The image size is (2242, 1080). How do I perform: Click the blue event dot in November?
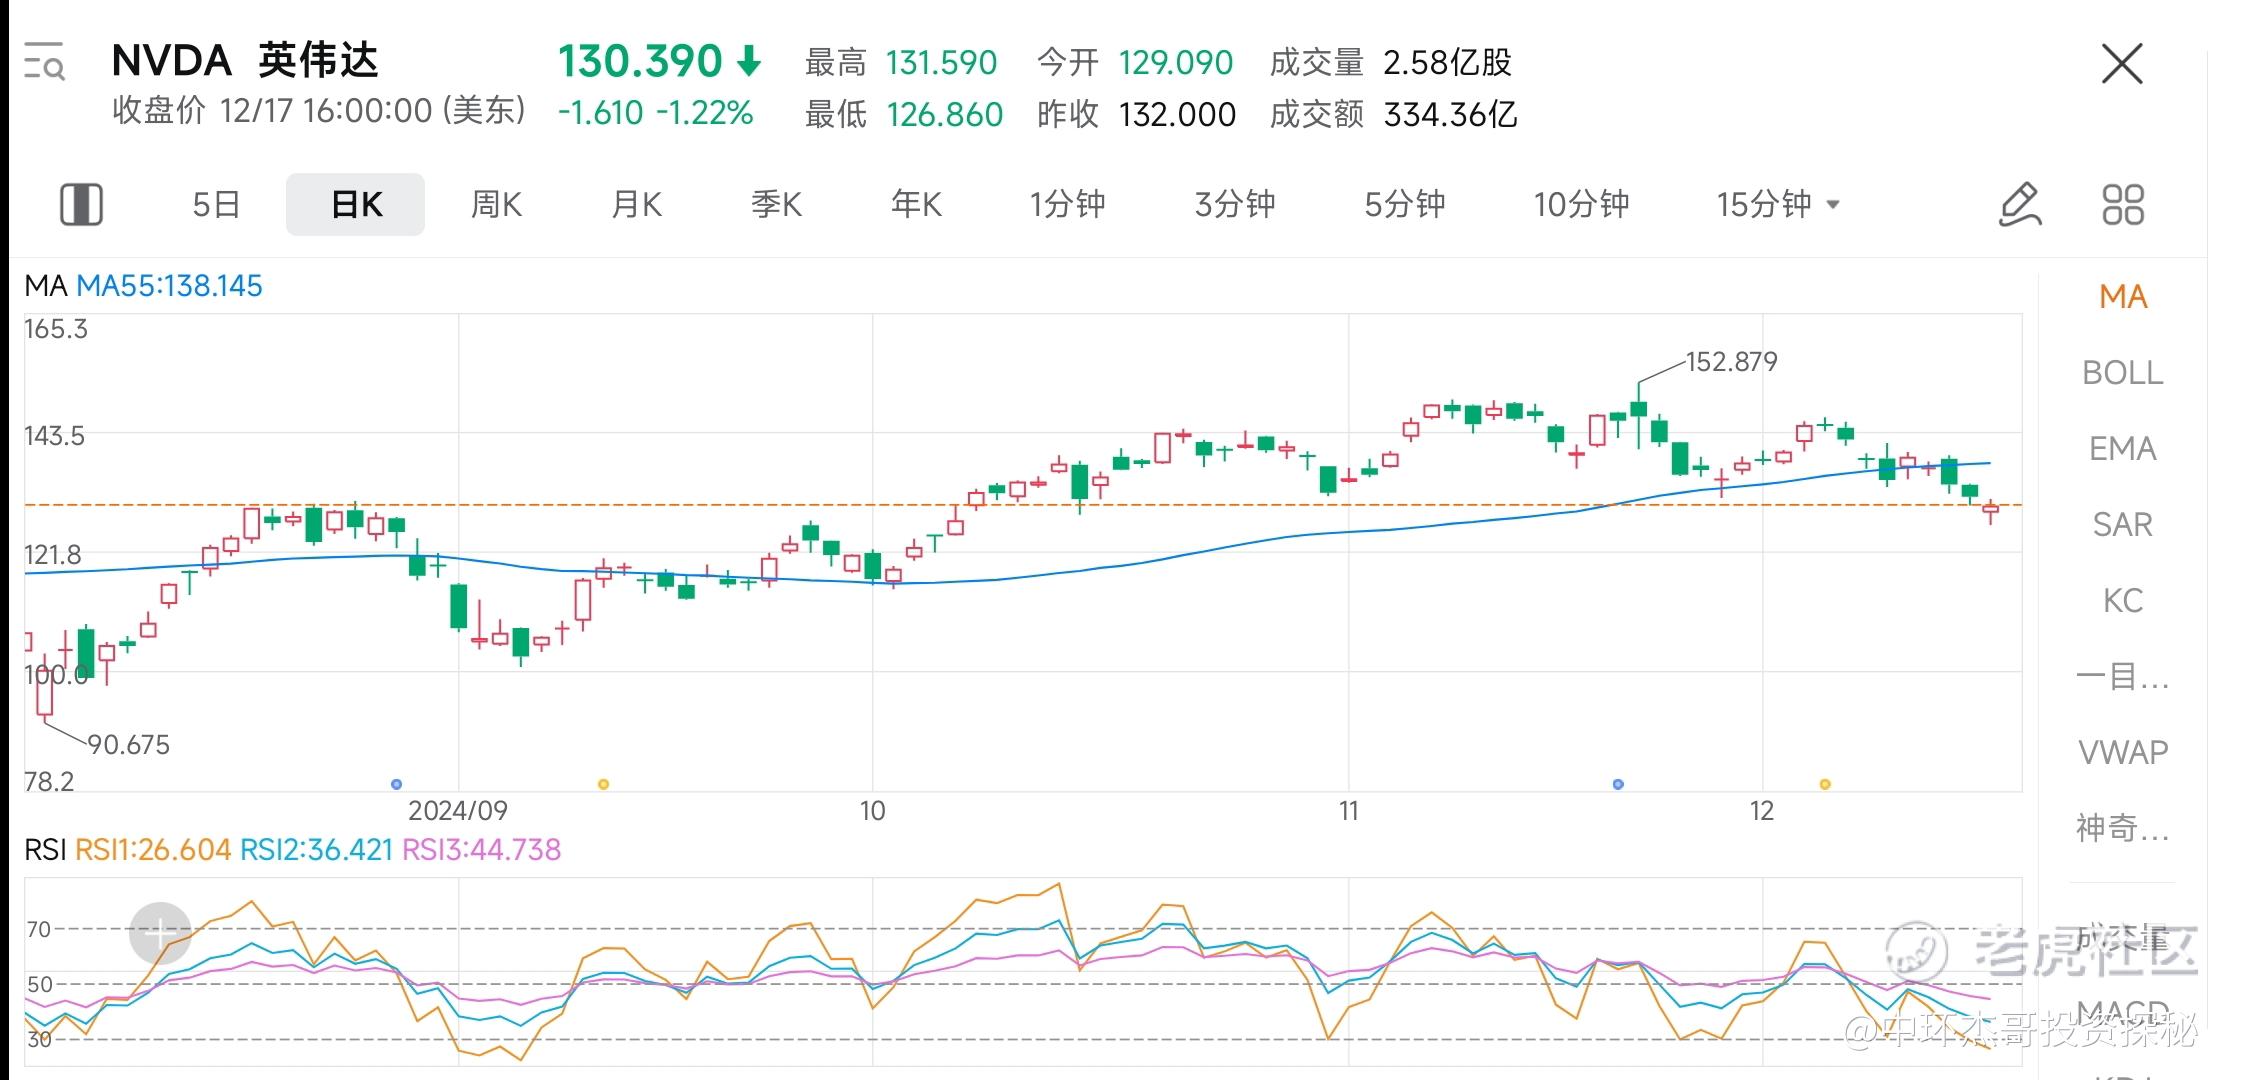1618,784
